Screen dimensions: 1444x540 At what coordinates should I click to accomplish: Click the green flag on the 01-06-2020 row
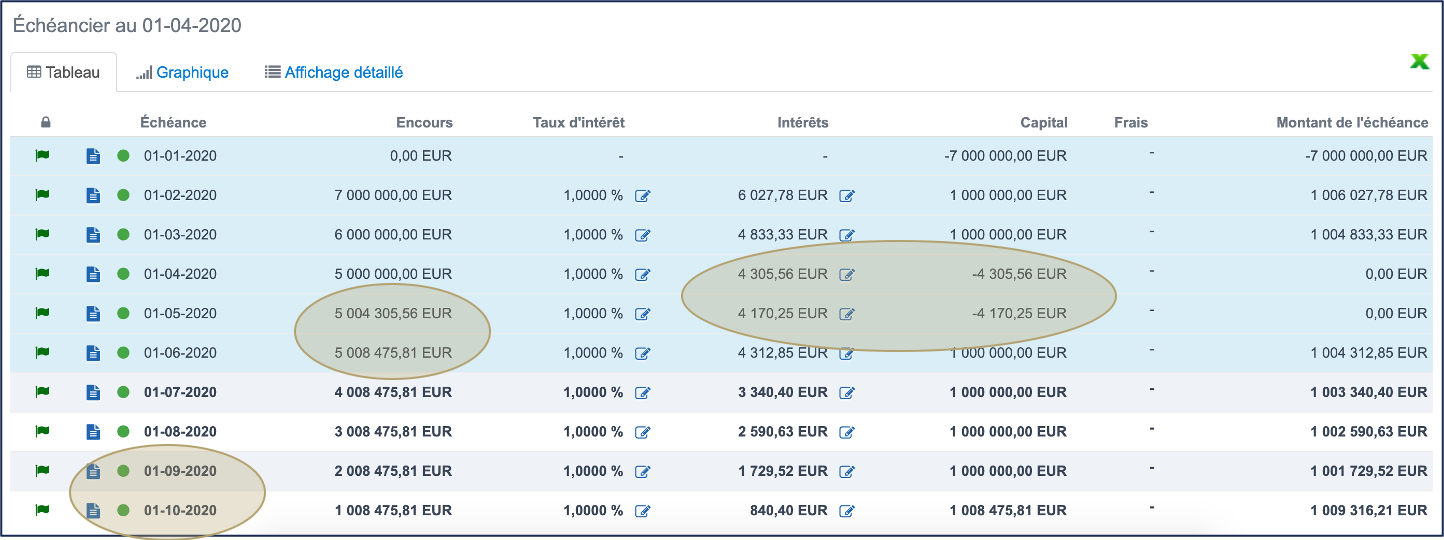42,353
